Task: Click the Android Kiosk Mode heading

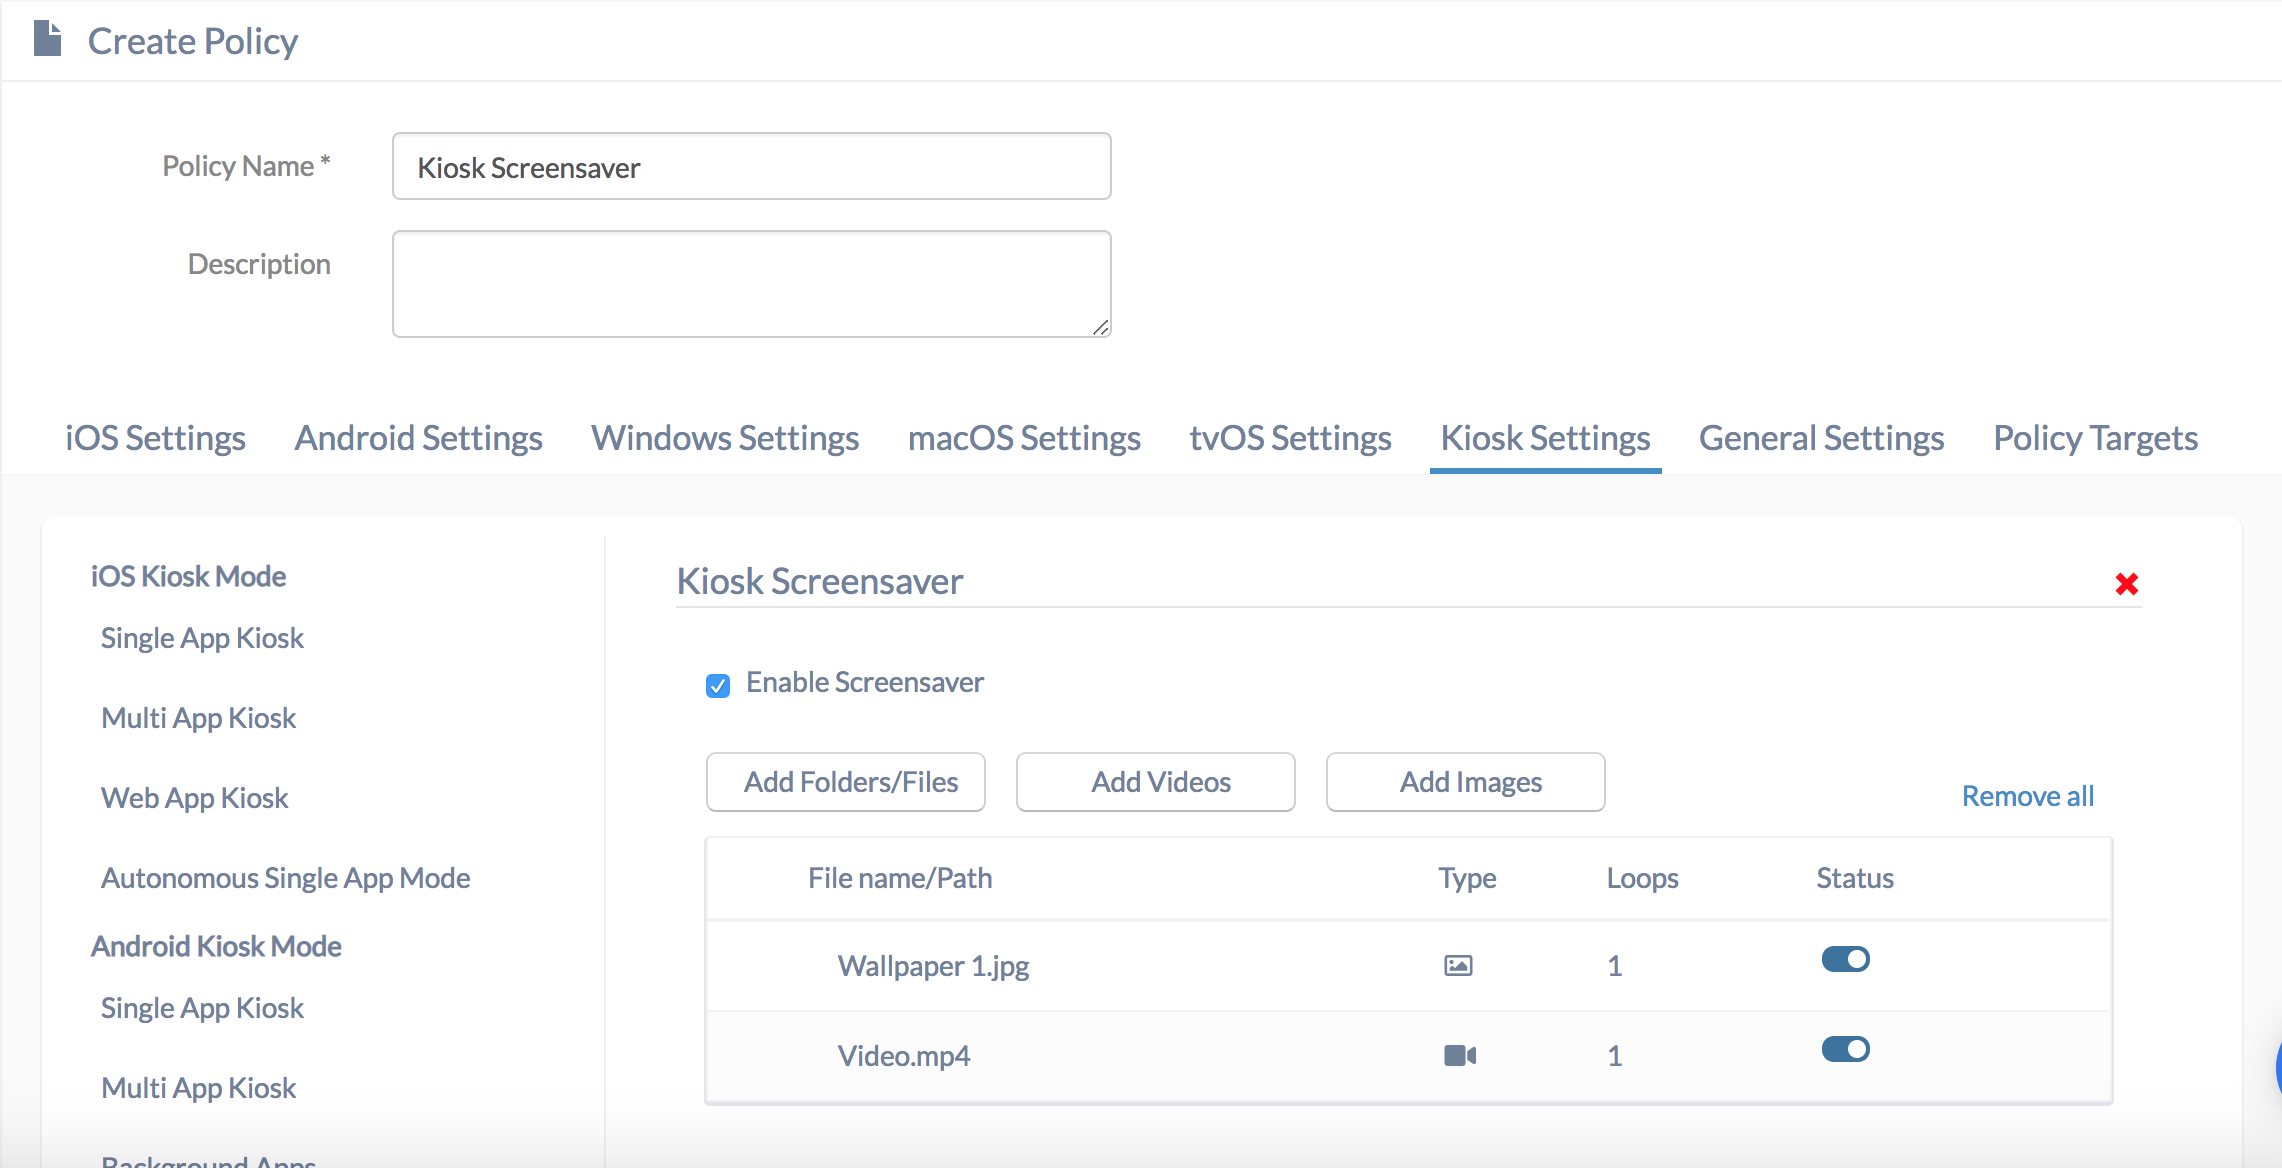Action: (x=216, y=946)
